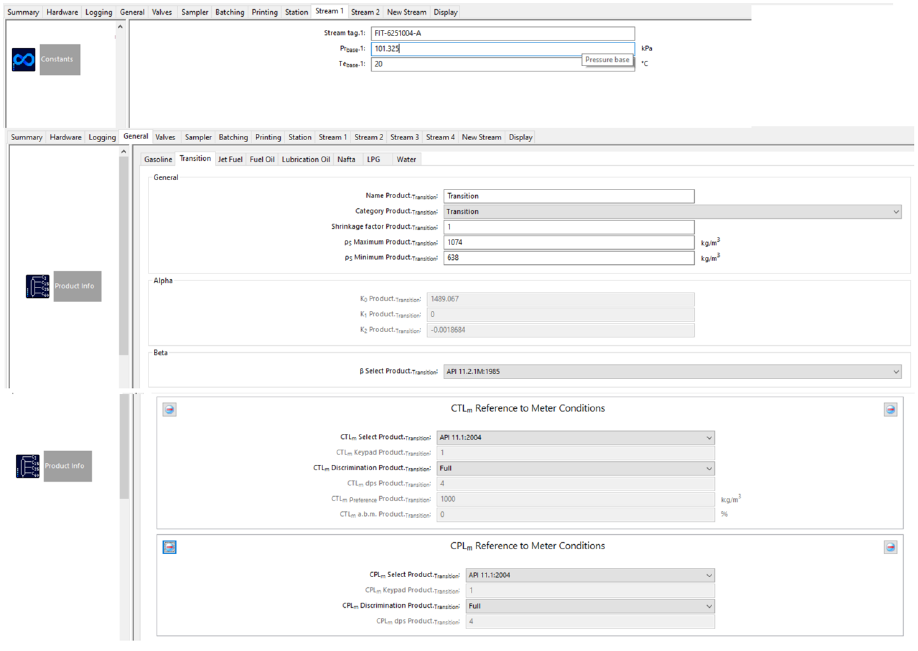The image size is (918, 651).
Task: Click middle left panel scrollbar thumb
Action: [124, 256]
